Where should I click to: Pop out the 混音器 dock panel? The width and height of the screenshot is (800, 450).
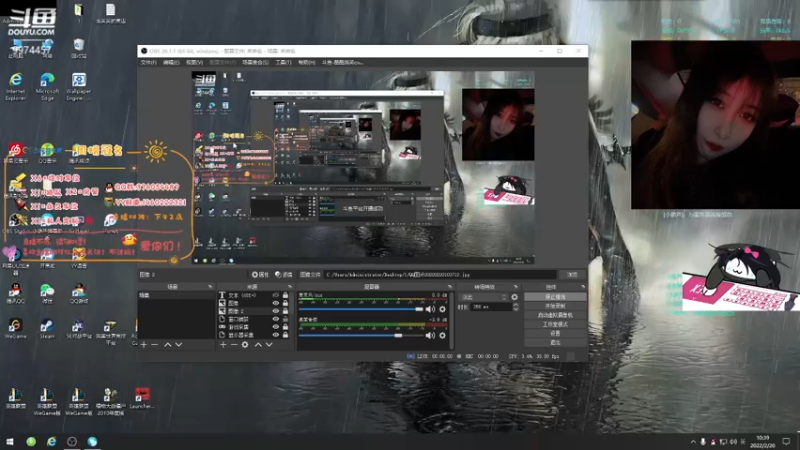449,287
